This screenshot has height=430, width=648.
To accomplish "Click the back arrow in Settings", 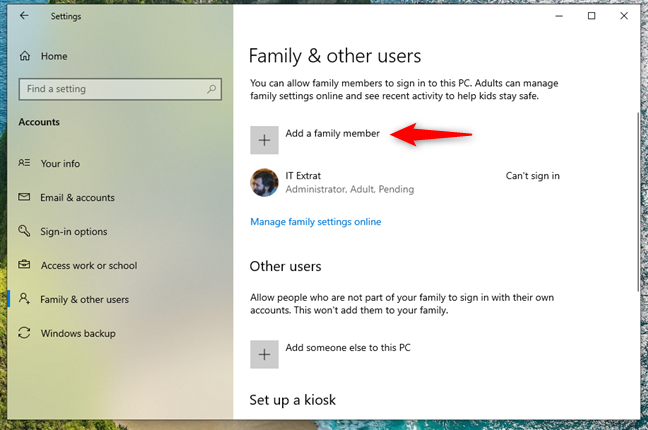I will tap(24, 16).
